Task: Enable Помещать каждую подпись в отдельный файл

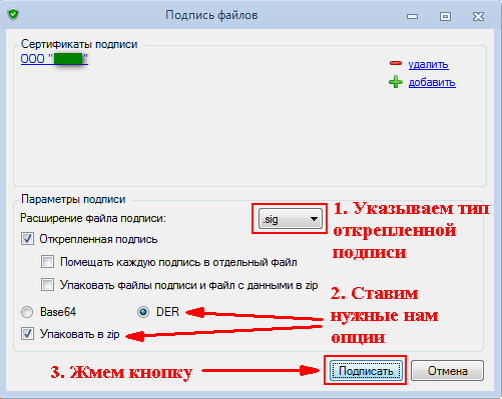Action: 47,262
